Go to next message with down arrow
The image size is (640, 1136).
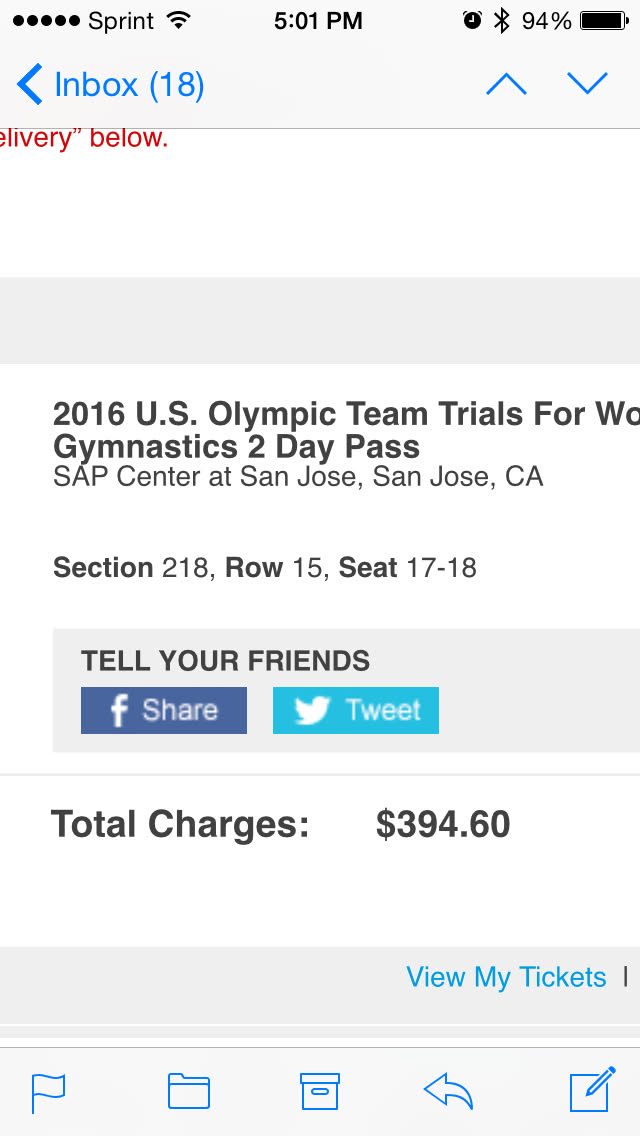[x=587, y=84]
